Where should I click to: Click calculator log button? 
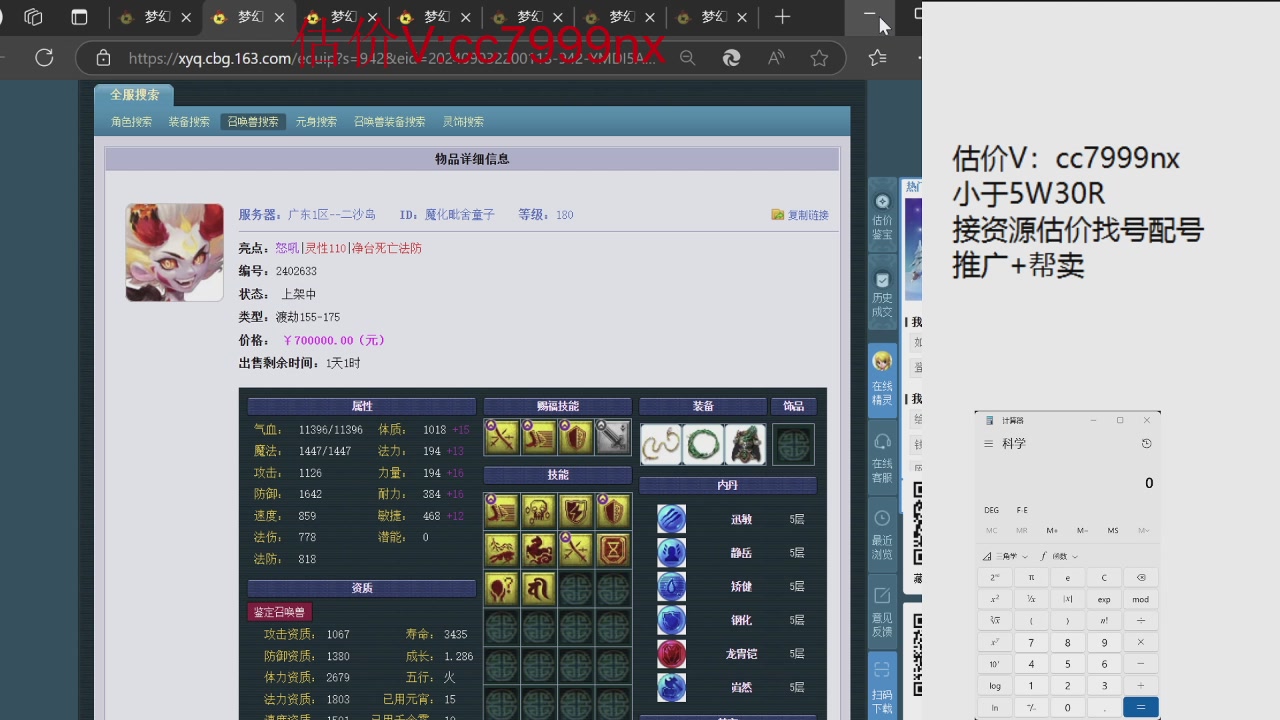tap(995, 686)
